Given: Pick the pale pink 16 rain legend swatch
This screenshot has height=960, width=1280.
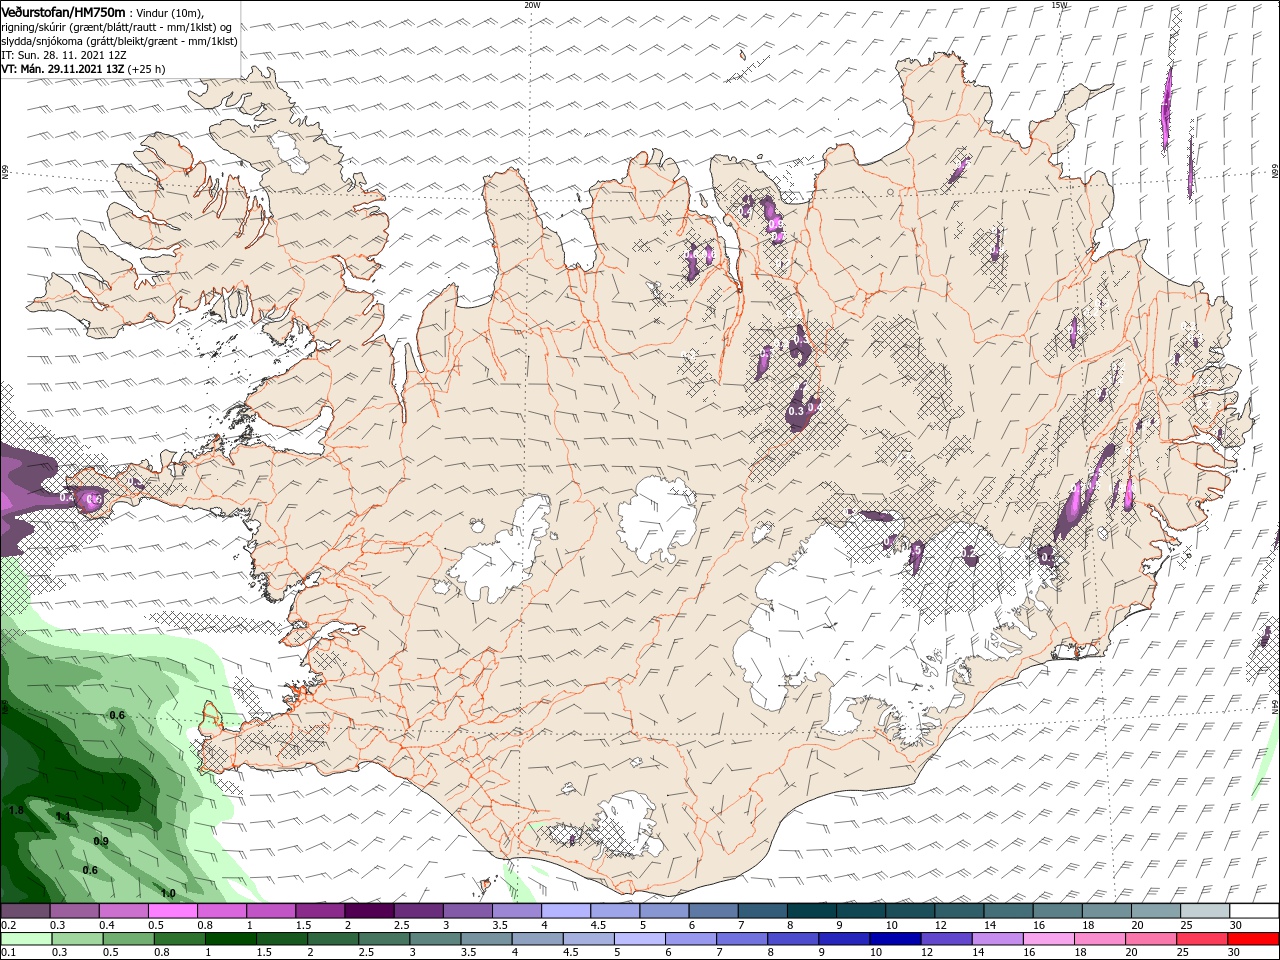Looking at the screenshot, I should (1050, 939).
